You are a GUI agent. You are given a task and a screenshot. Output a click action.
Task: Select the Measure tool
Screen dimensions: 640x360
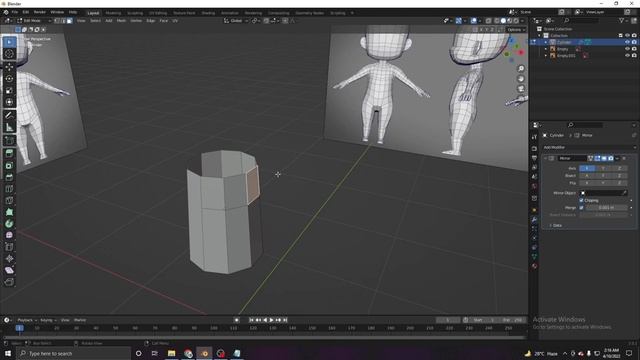point(9,127)
